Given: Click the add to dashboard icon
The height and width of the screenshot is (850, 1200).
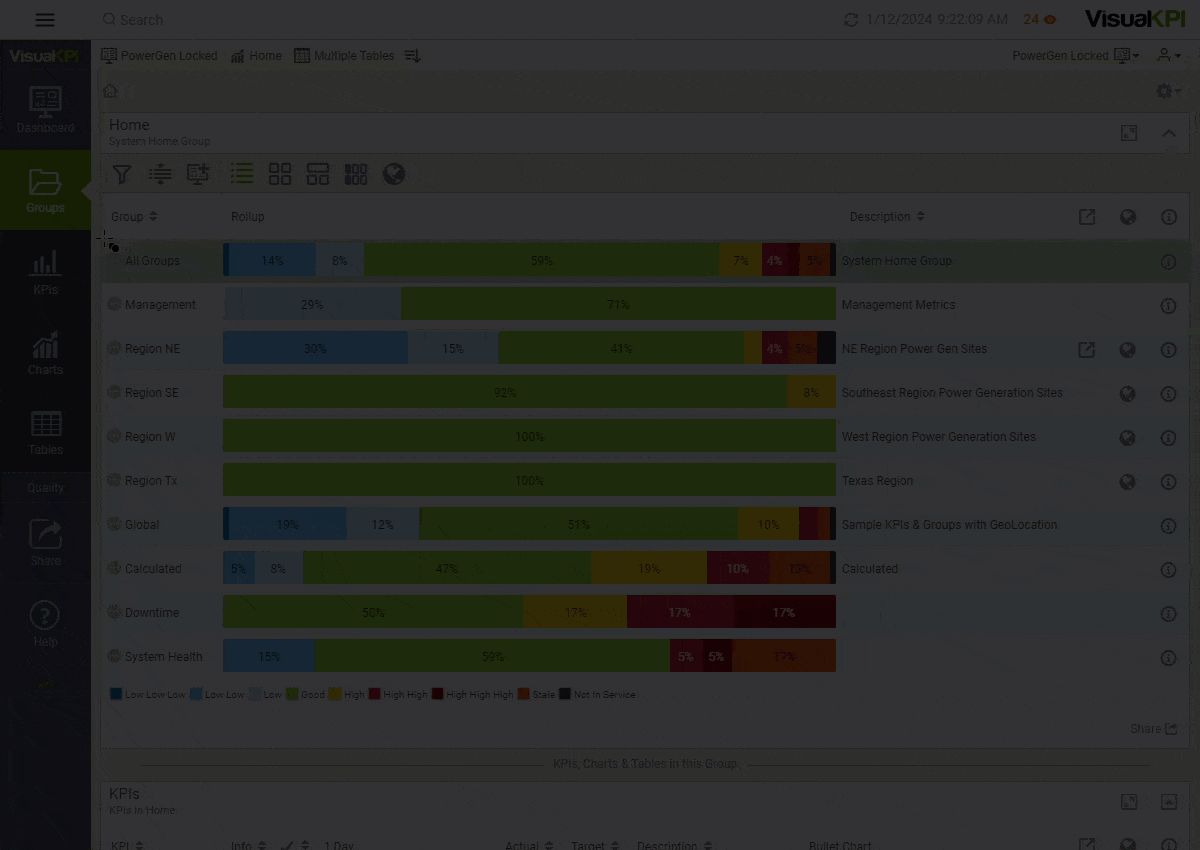Looking at the screenshot, I should pyautogui.click(x=198, y=174).
